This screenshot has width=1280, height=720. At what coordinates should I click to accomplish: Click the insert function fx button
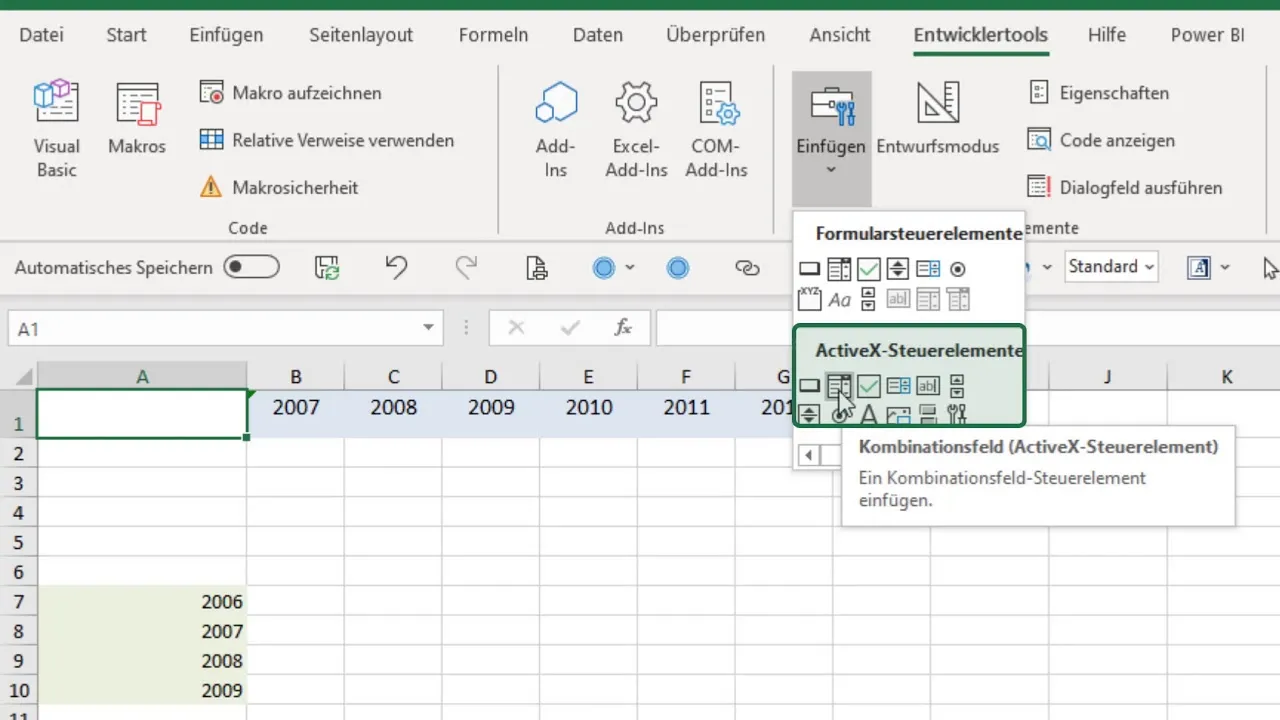[x=622, y=328]
